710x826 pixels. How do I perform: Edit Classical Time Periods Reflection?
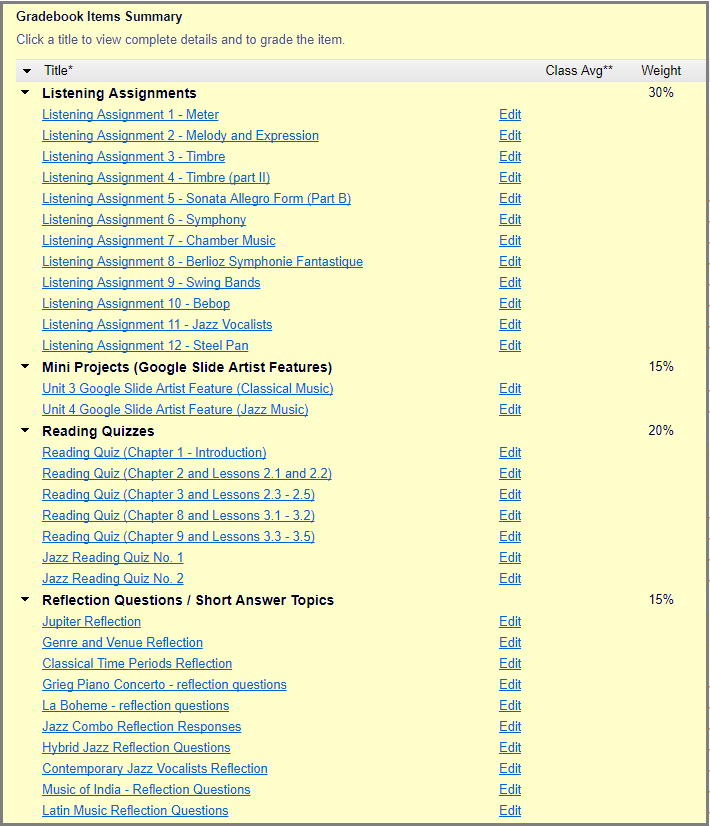pyautogui.click(x=510, y=664)
